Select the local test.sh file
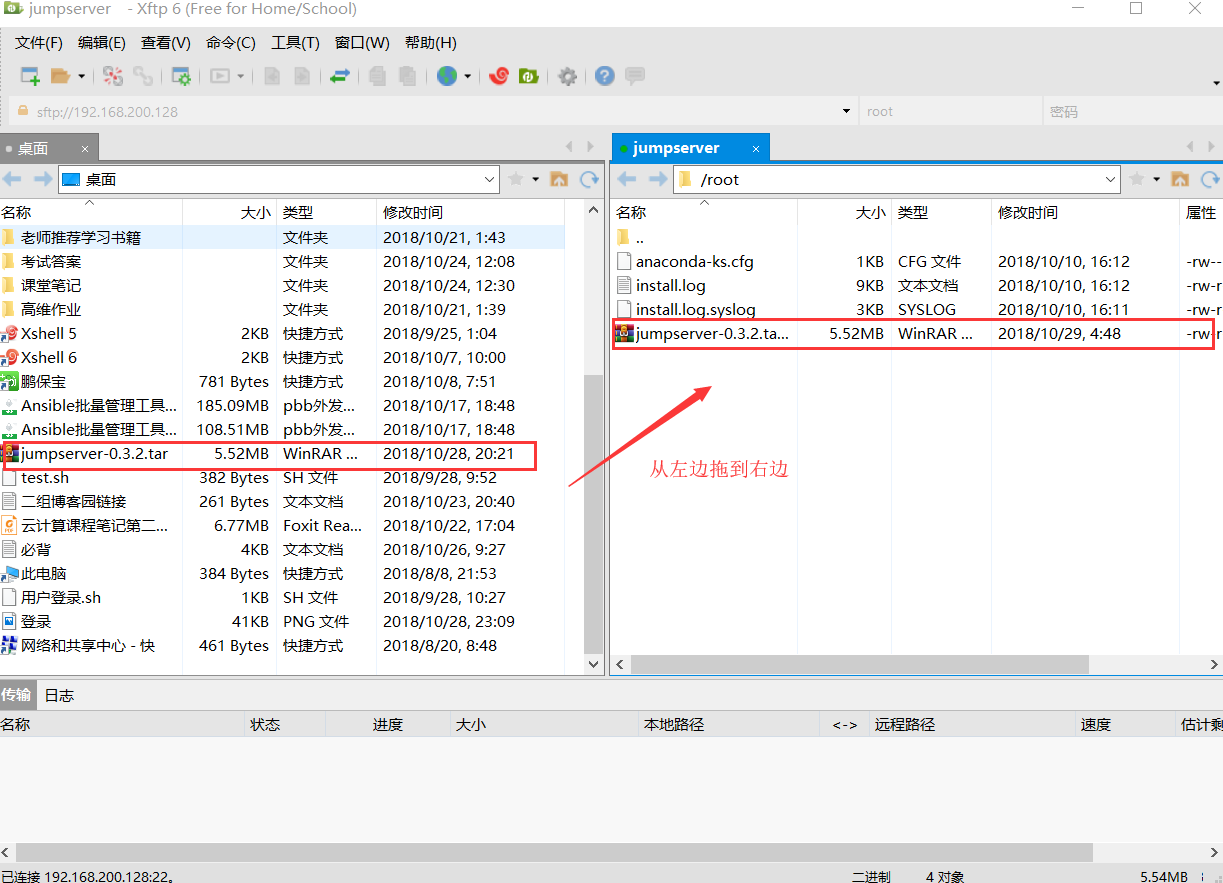Screen dimensions: 1223x883 point(282,477)
